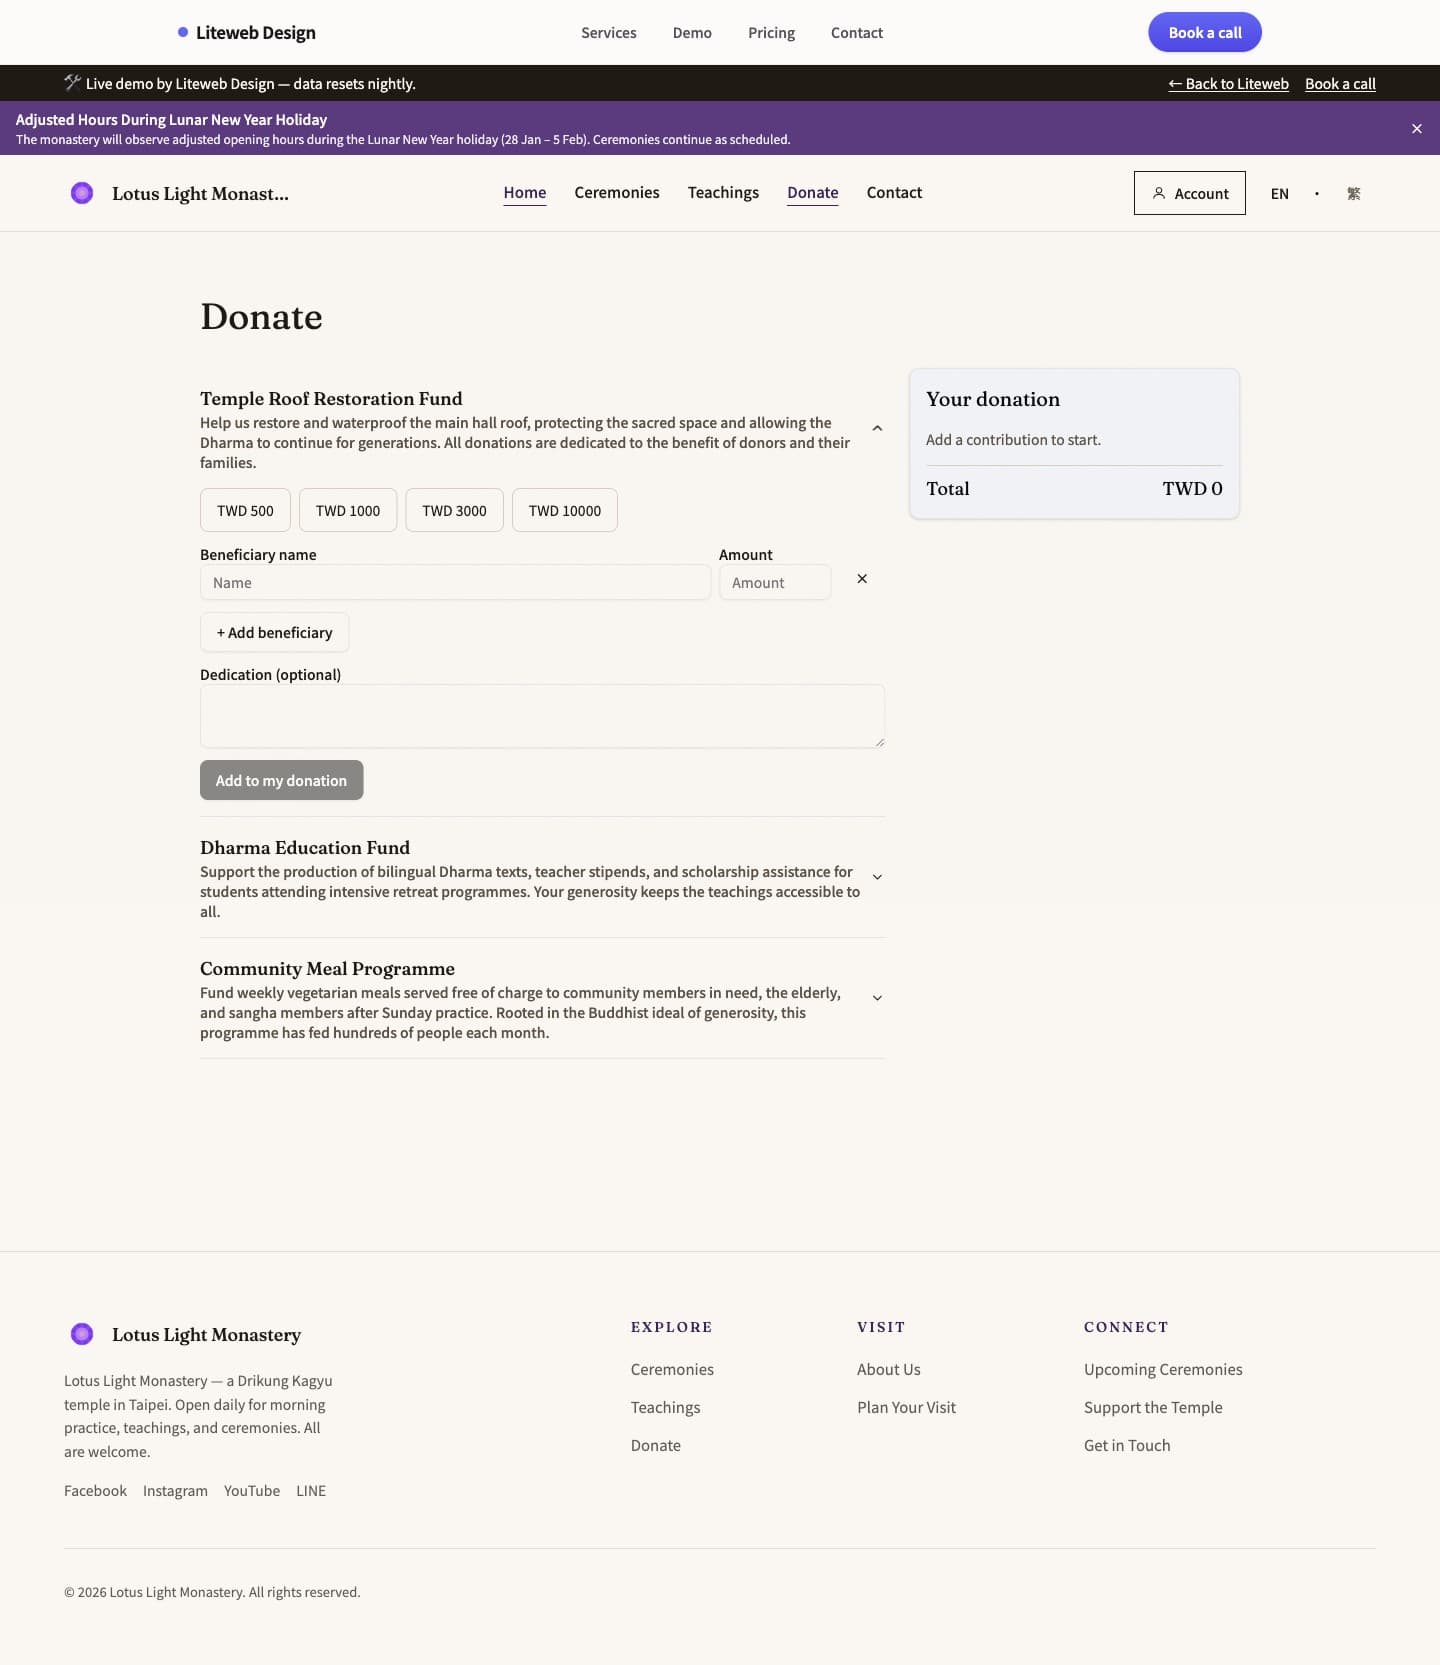This screenshot has height=1665, width=1440.
Task: Open the Pricing menu item
Action: (x=771, y=33)
